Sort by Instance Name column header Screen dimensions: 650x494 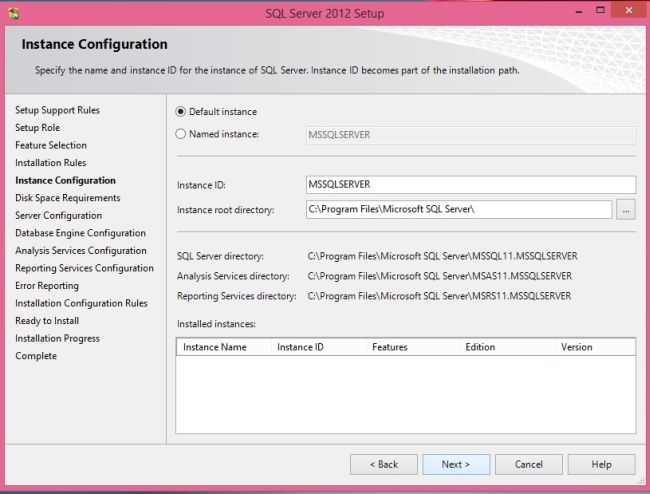tap(224, 347)
